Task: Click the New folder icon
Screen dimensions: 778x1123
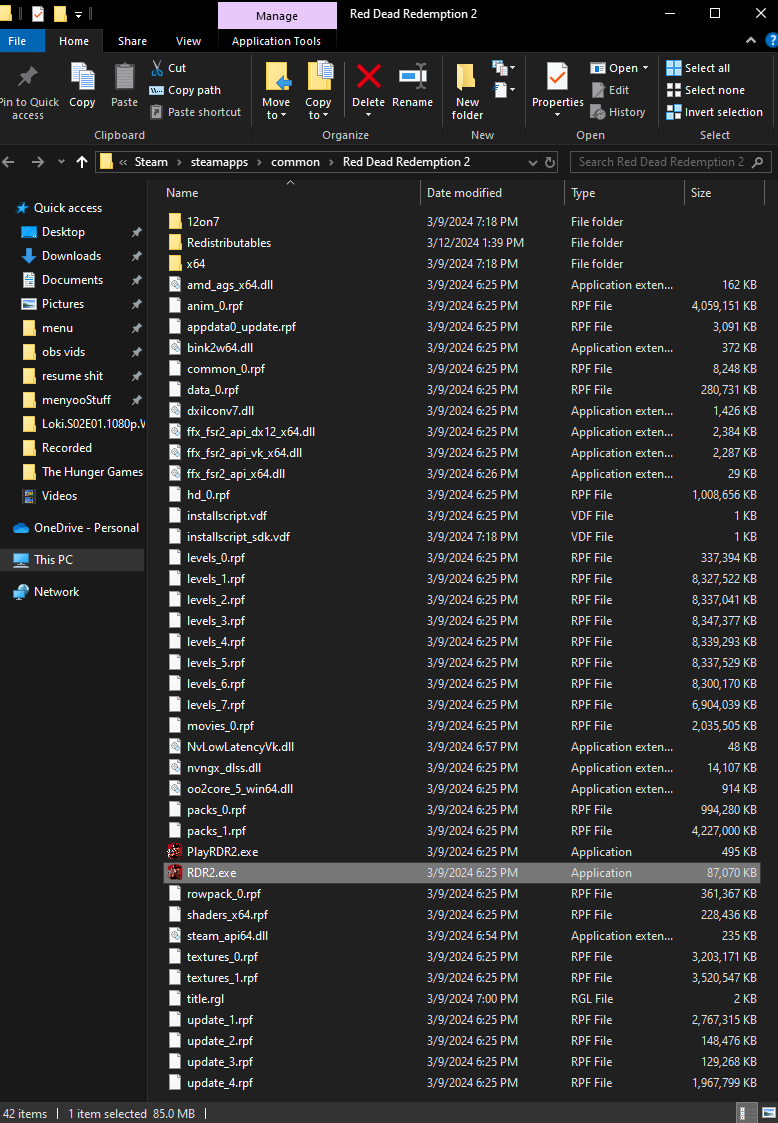Action: tap(467, 77)
